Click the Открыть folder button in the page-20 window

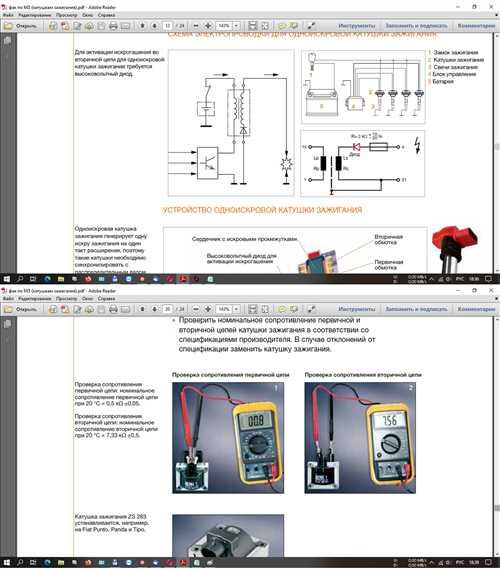20,309
